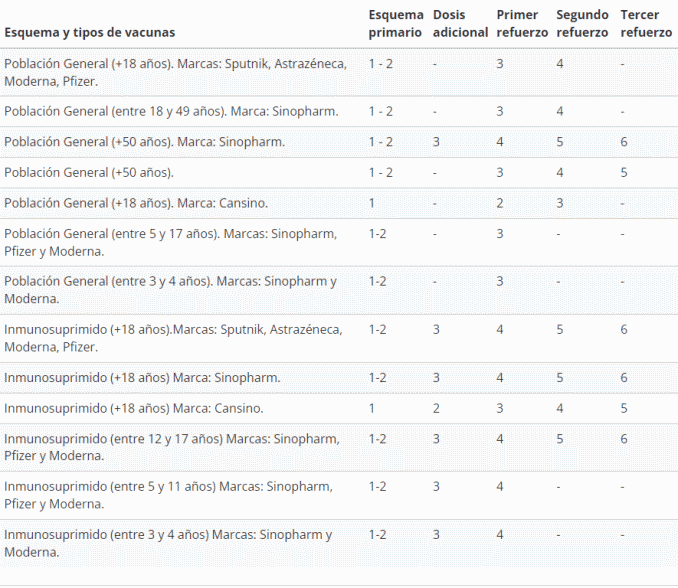Click "Inmunosuprimido (+18 años) Marca: Cansino." text
The image size is (678, 588).
[134, 408]
